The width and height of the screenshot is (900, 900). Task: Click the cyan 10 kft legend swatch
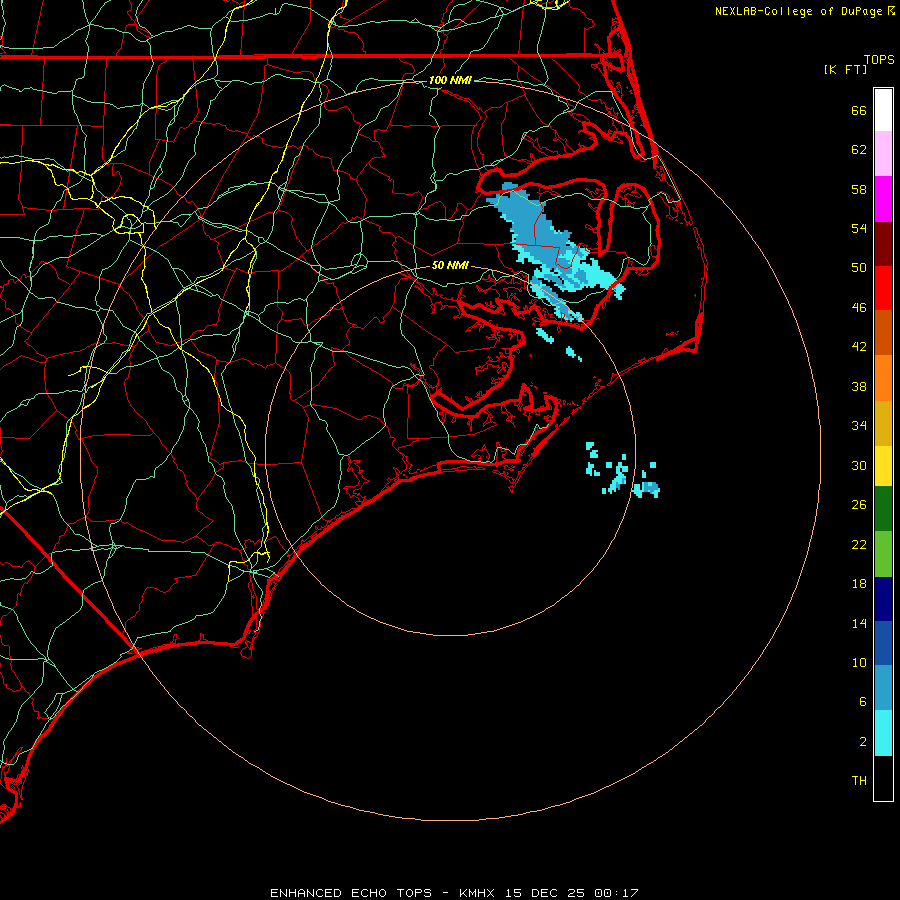(883, 733)
